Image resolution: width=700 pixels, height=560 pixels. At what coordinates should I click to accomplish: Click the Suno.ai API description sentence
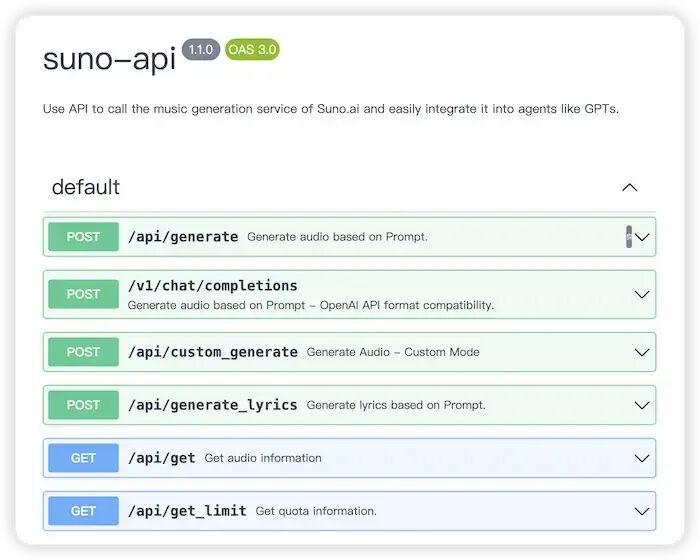click(x=331, y=109)
